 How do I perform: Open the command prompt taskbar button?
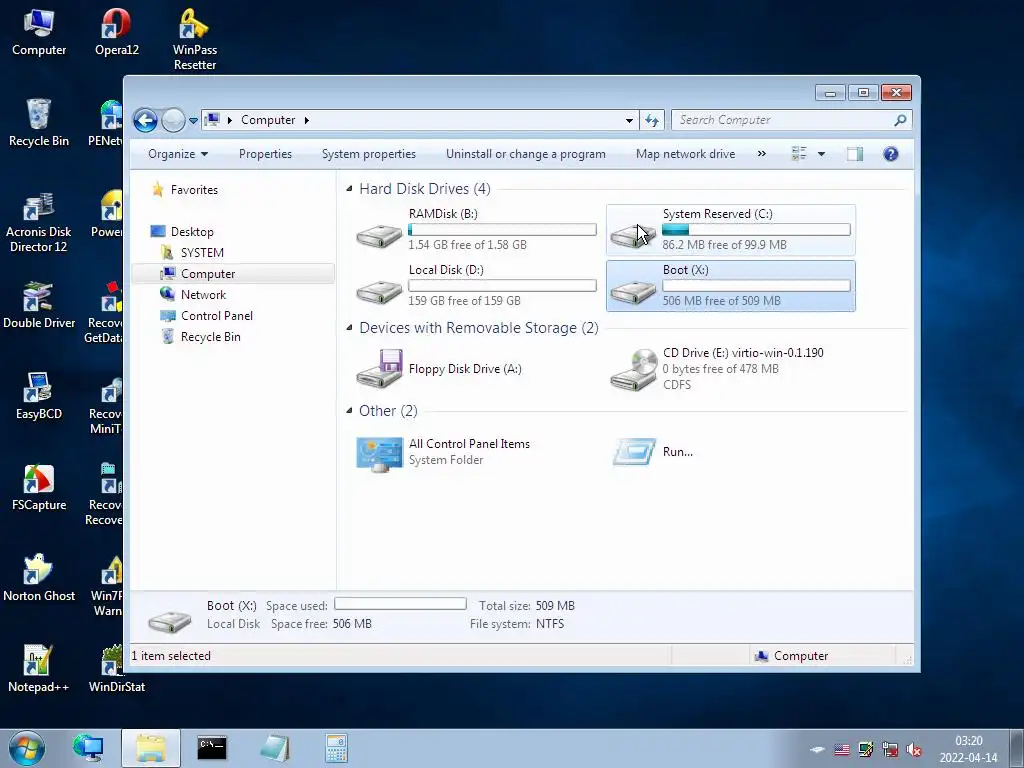pyautogui.click(x=212, y=748)
